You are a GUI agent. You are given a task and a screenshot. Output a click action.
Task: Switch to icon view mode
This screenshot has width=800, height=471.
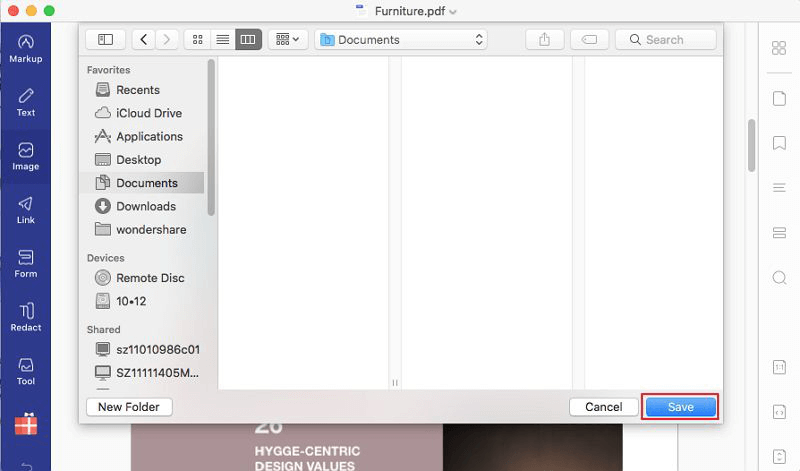point(197,40)
